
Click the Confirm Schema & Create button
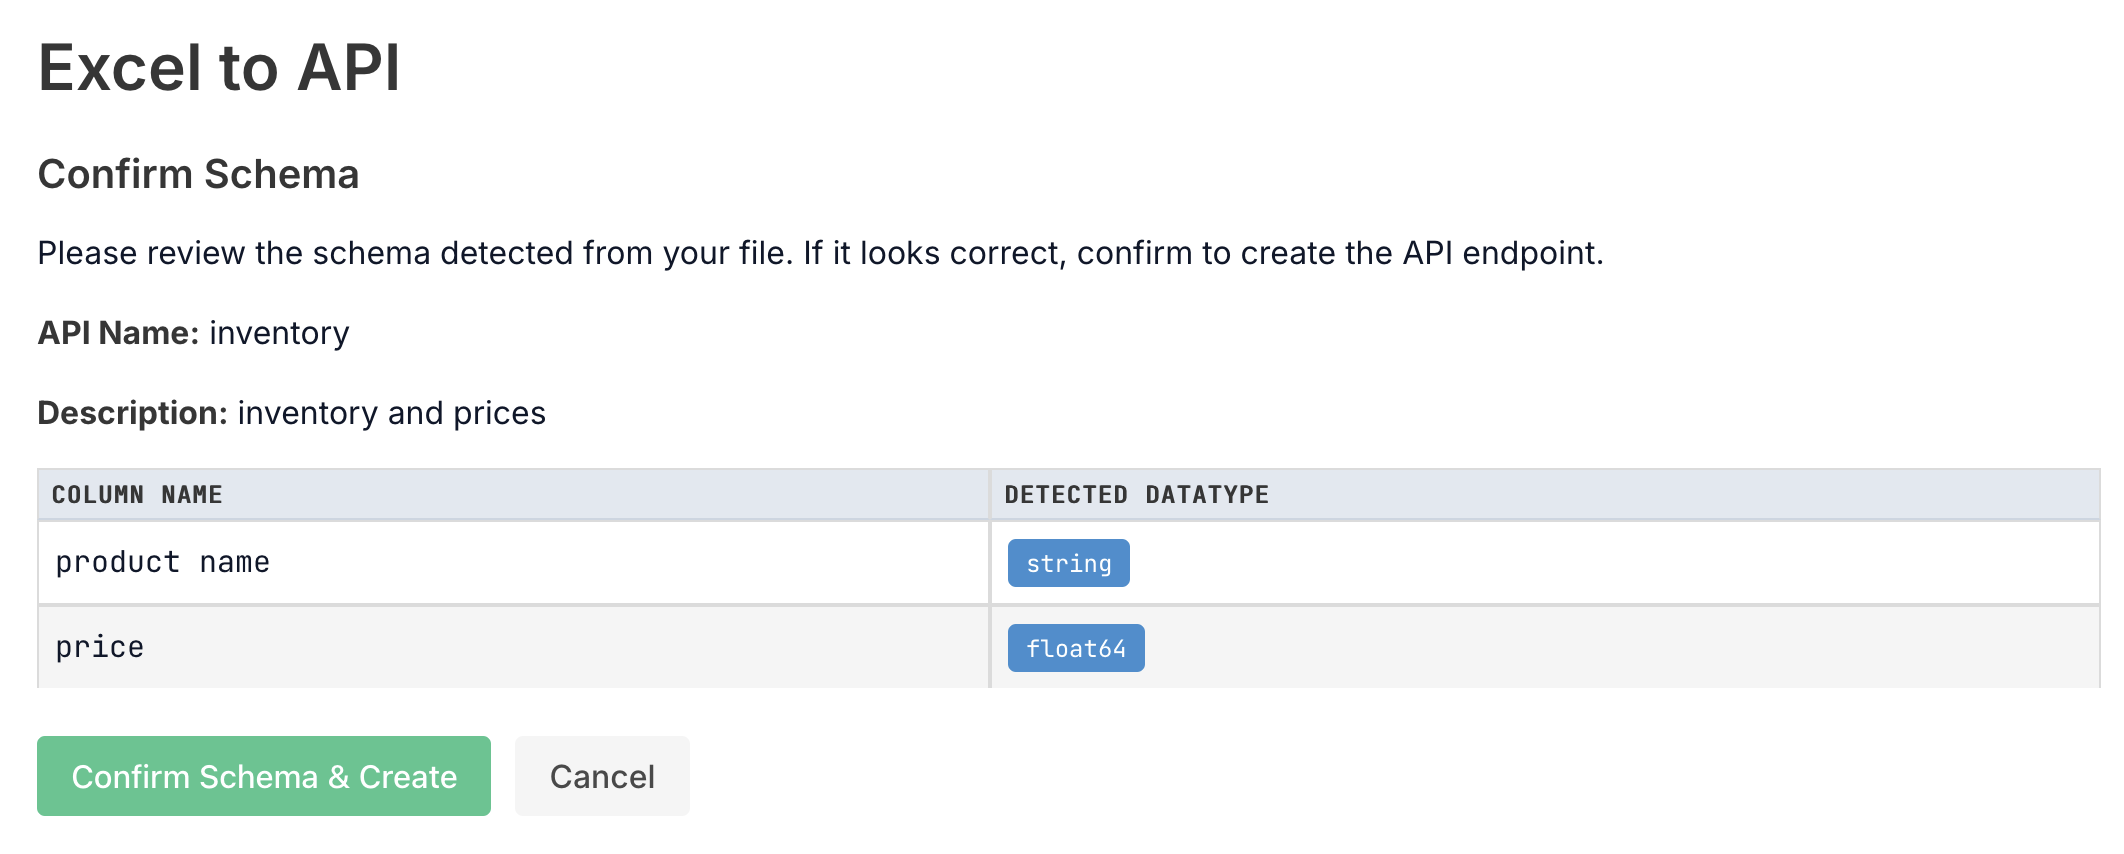click(x=264, y=776)
